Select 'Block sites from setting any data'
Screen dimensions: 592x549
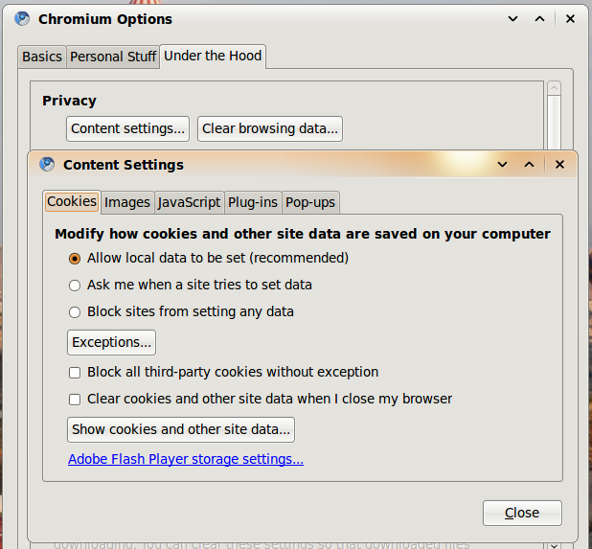pos(74,312)
